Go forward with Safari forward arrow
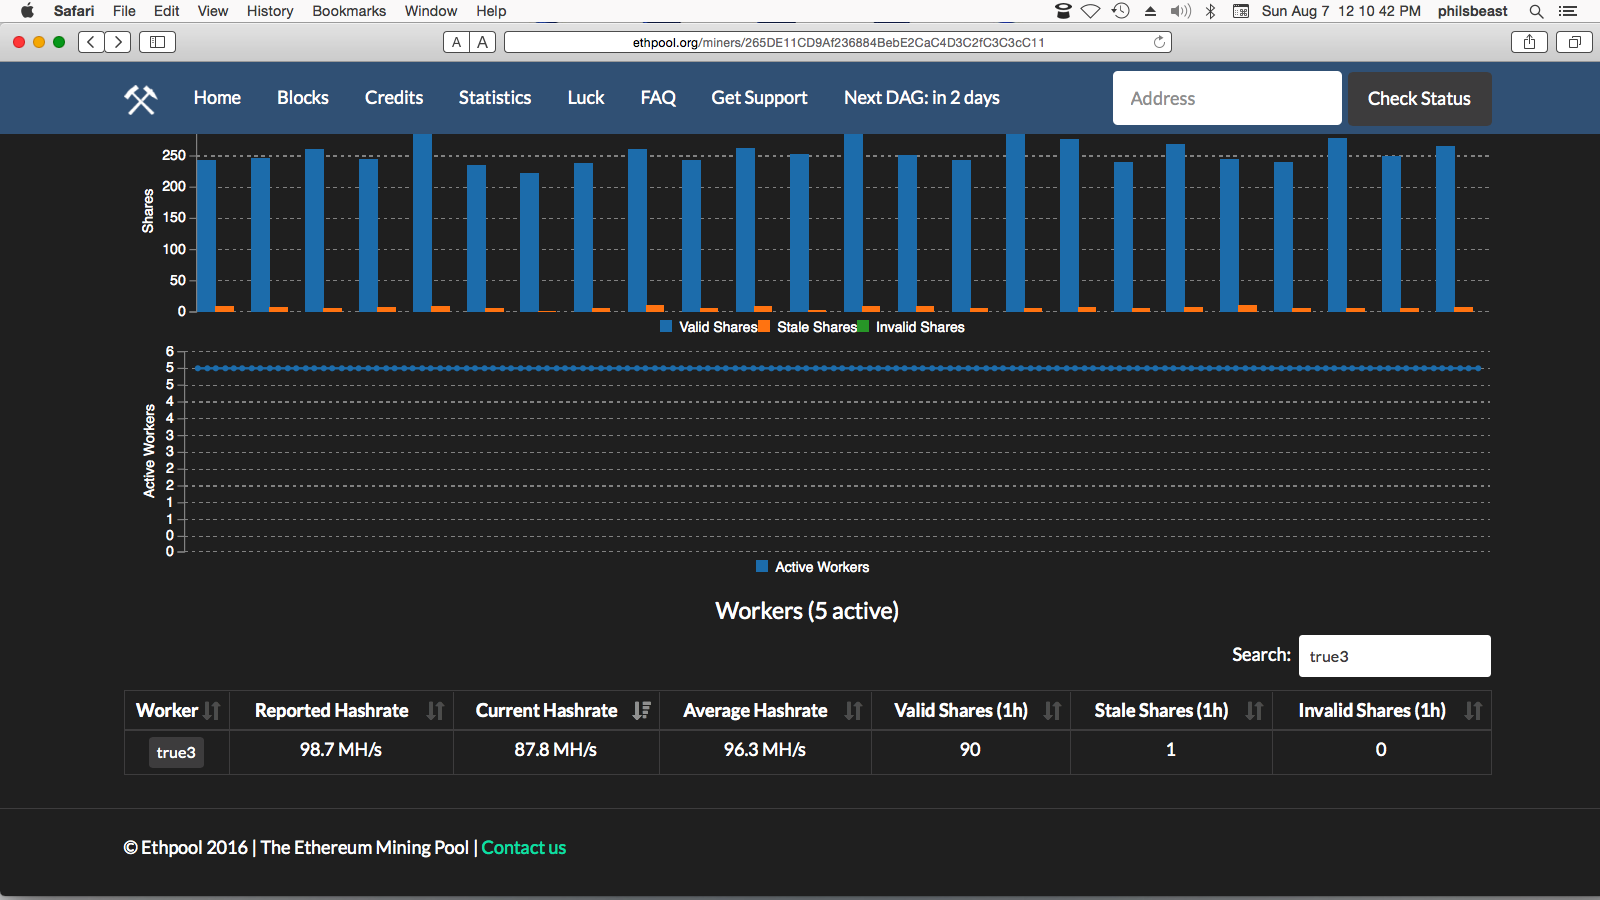The height and width of the screenshot is (900, 1600). (x=118, y=42)
